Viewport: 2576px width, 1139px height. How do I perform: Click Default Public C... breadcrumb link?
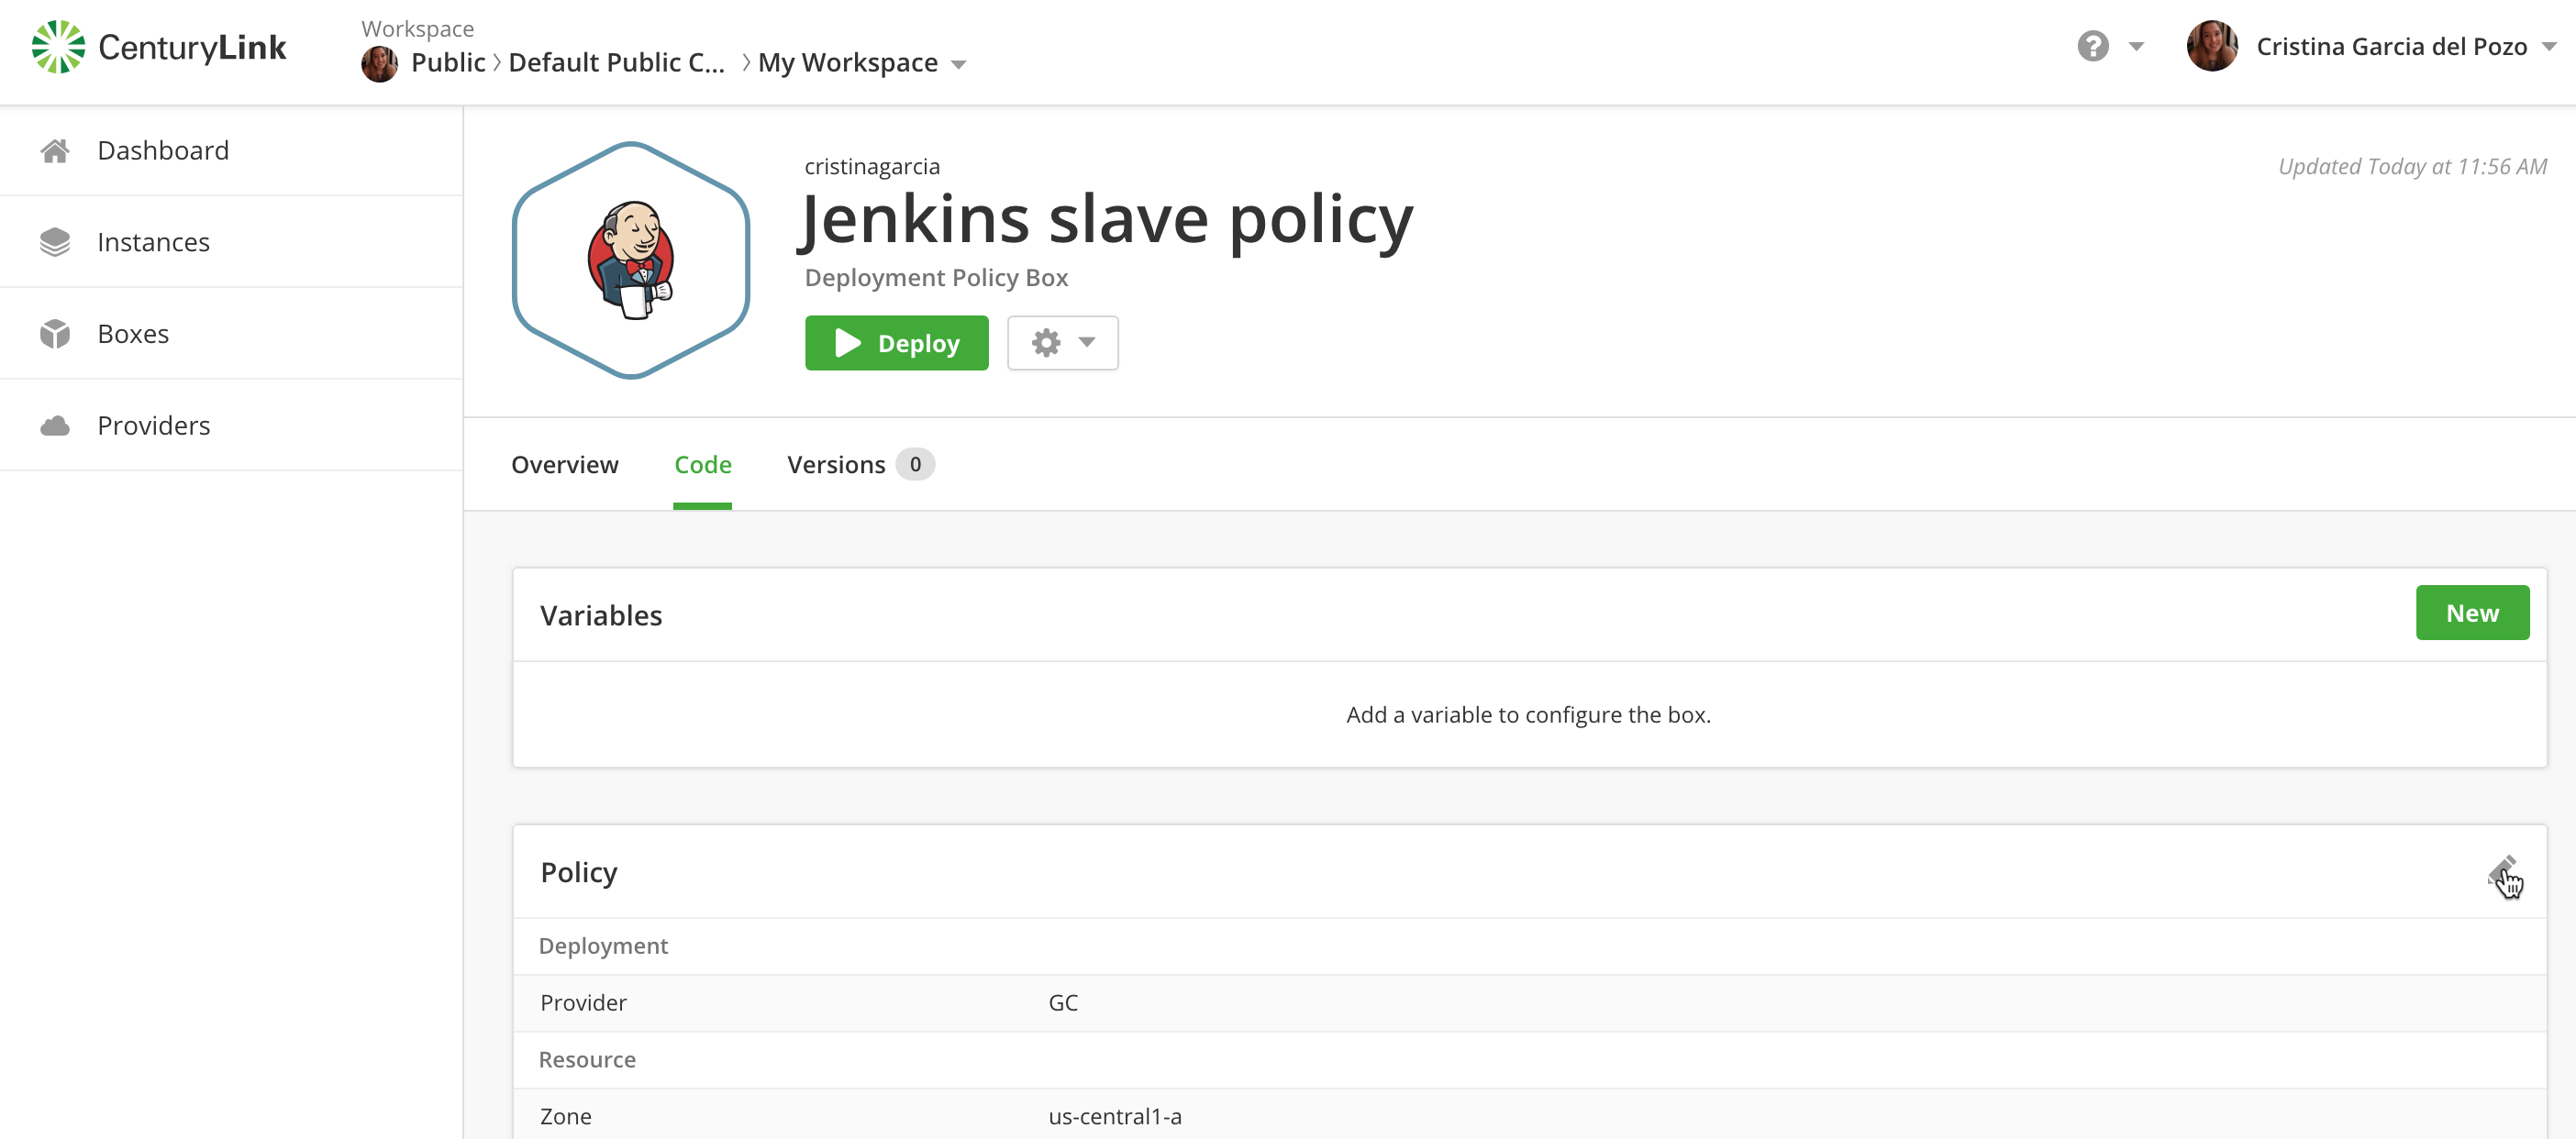pos(616,63)
